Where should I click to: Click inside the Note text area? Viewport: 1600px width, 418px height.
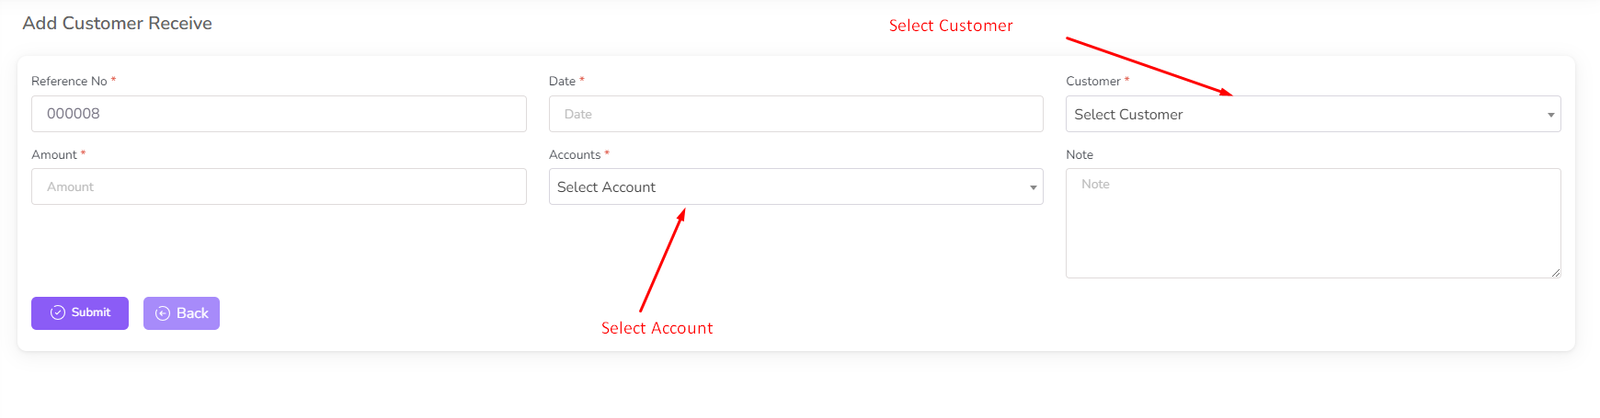[1312, 223]
